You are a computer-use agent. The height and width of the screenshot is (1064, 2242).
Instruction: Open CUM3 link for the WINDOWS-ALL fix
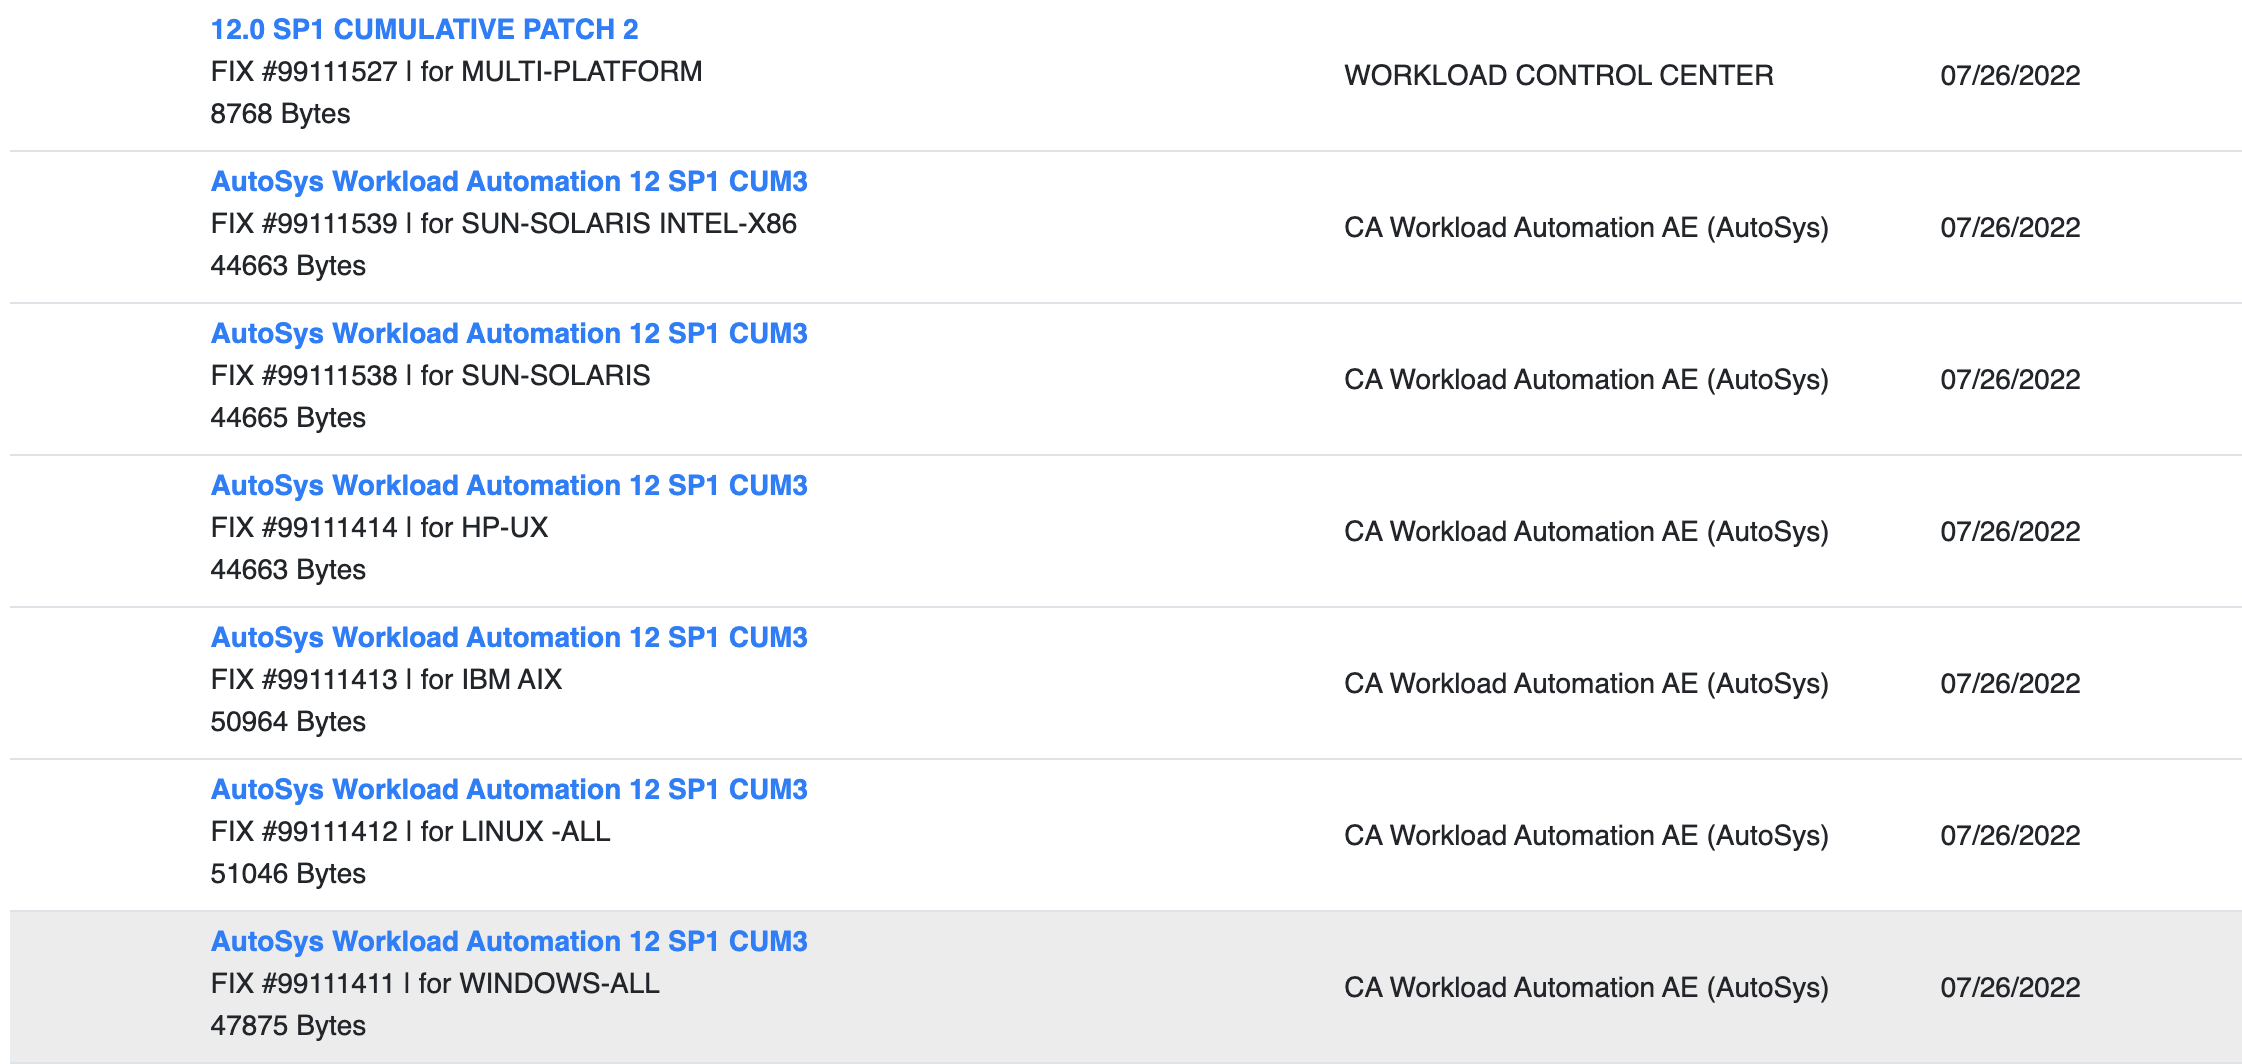(x=509, y=941)
